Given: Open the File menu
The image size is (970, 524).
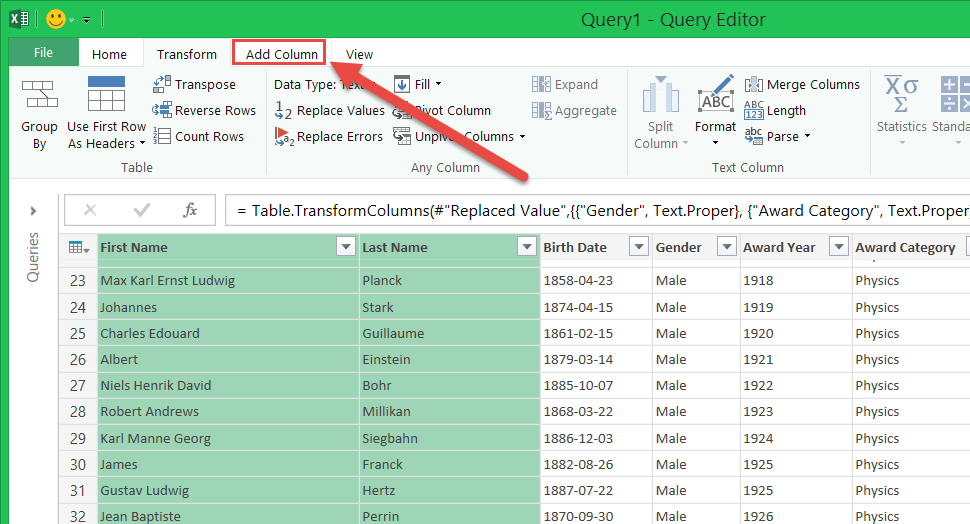Looking at the screenshot, I should [x=43, y=53].
